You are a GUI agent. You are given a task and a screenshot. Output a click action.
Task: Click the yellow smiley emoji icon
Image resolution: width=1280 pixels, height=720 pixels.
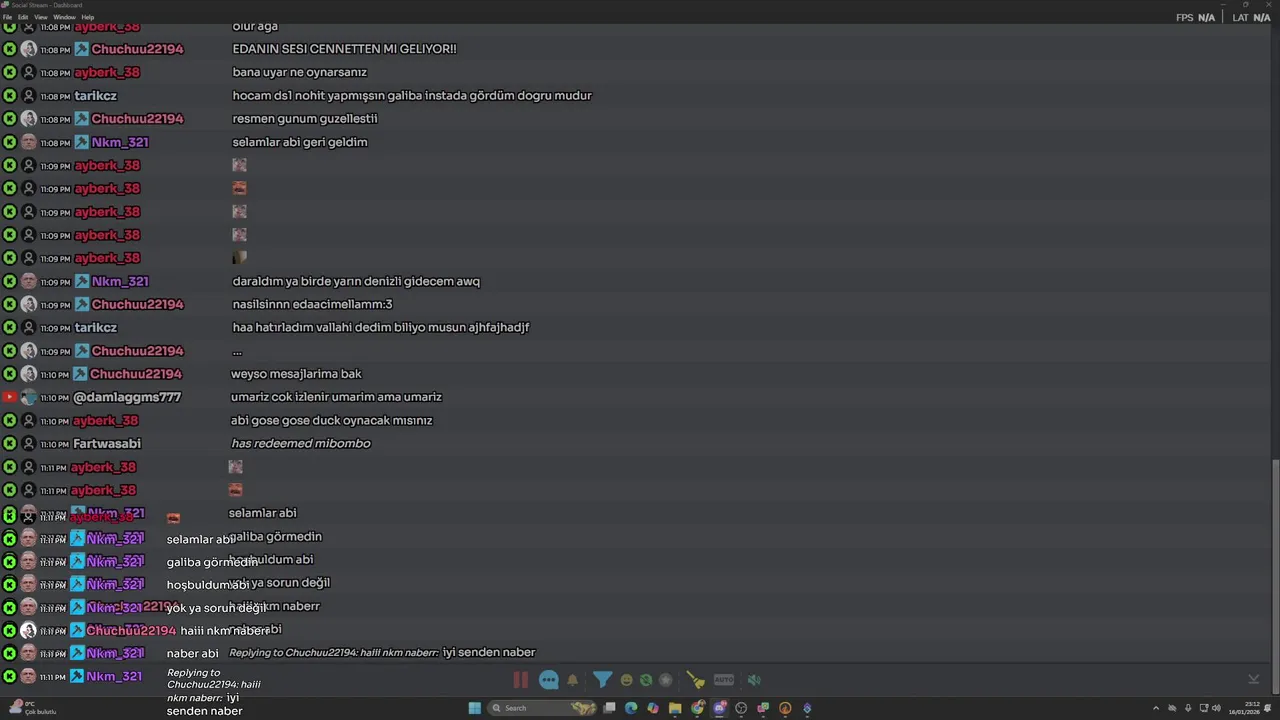[626, 680]
